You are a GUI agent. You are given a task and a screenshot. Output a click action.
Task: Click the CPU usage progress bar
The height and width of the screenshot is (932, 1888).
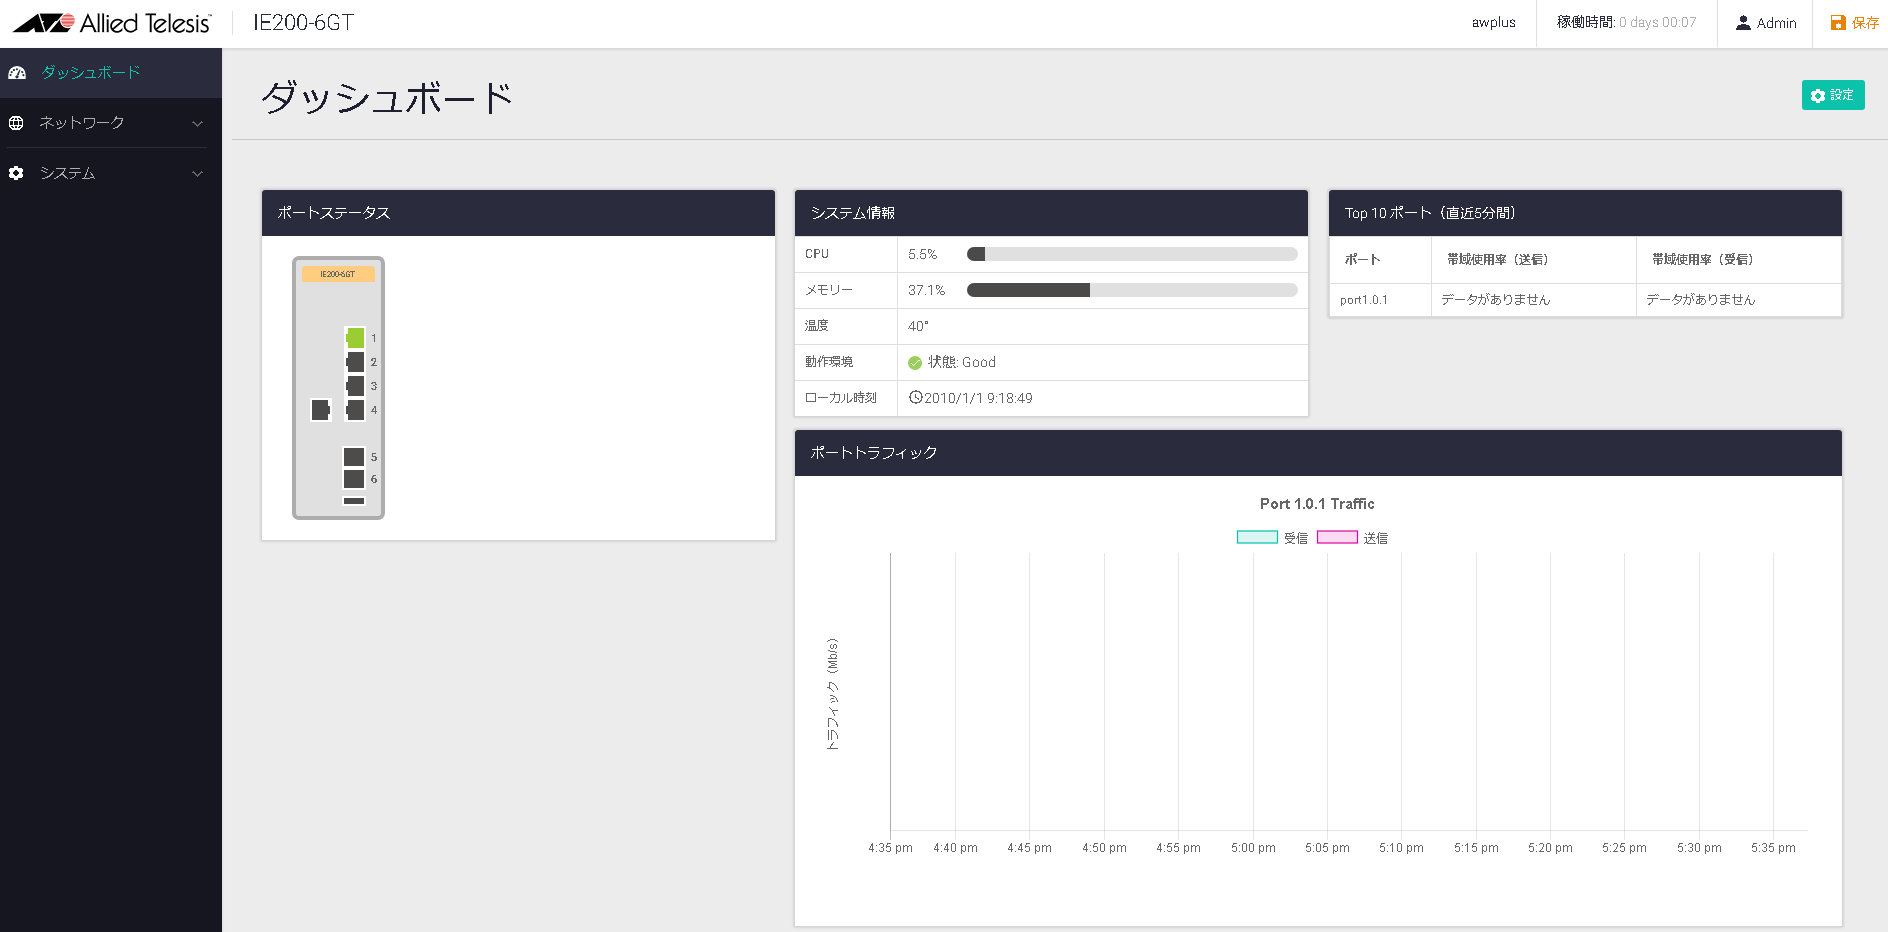1131,254
